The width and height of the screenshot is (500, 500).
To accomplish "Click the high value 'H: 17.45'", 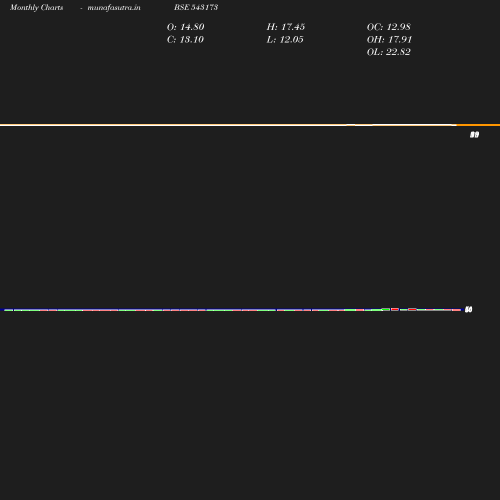I will (x=286, y=27).
